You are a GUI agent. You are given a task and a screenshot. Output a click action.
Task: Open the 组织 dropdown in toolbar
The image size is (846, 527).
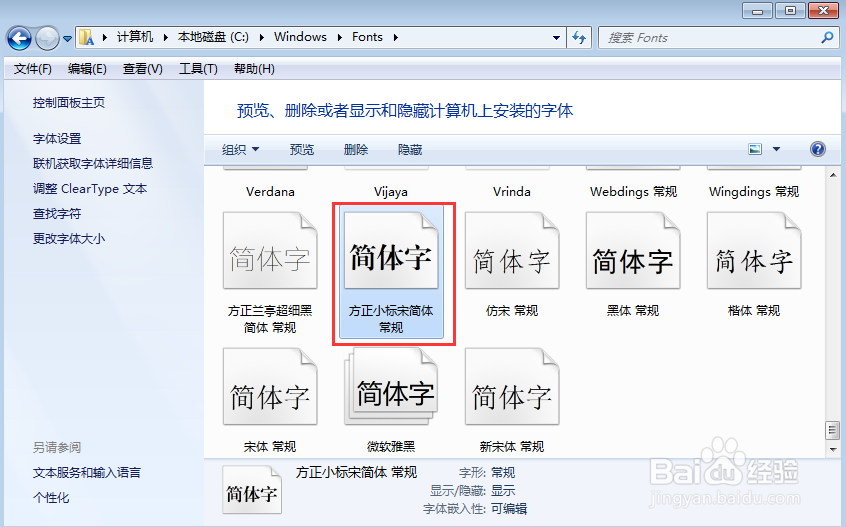240,149
